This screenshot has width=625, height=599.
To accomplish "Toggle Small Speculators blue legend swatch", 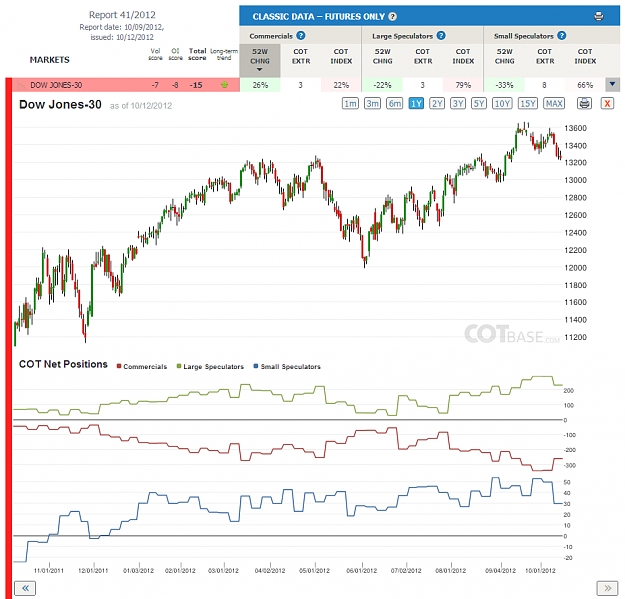I will pyautogui.click(x=256, y=366).
